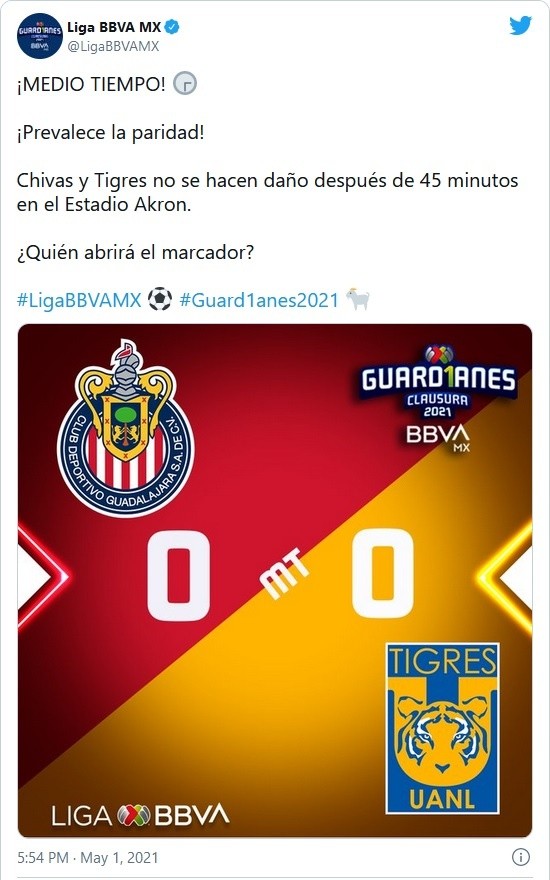Open the @LigaBBVAMX handle
The height and width of the screenshot is (880, 550).
point(113,46)
